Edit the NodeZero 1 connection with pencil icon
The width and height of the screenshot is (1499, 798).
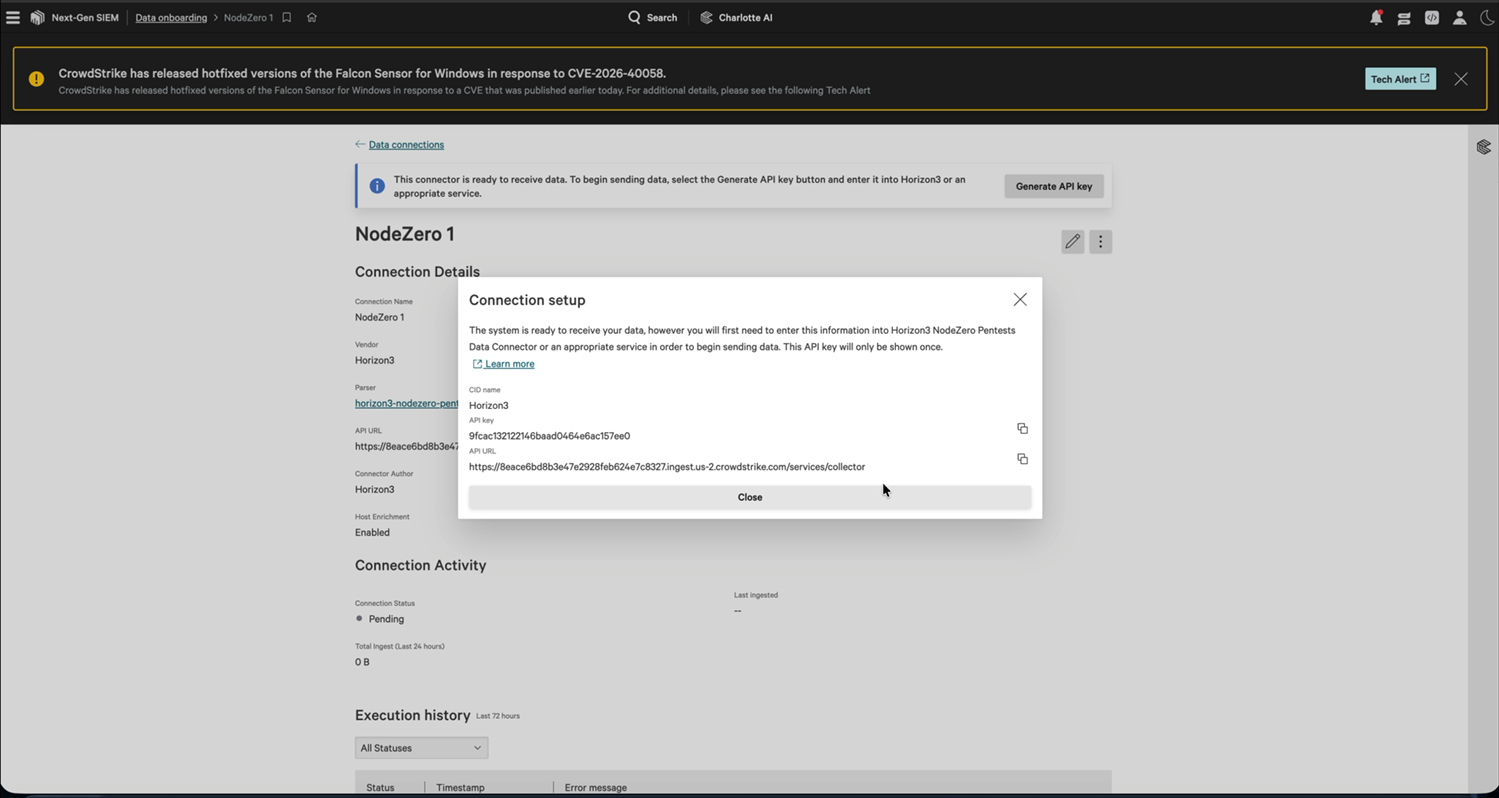[1072, 242]
